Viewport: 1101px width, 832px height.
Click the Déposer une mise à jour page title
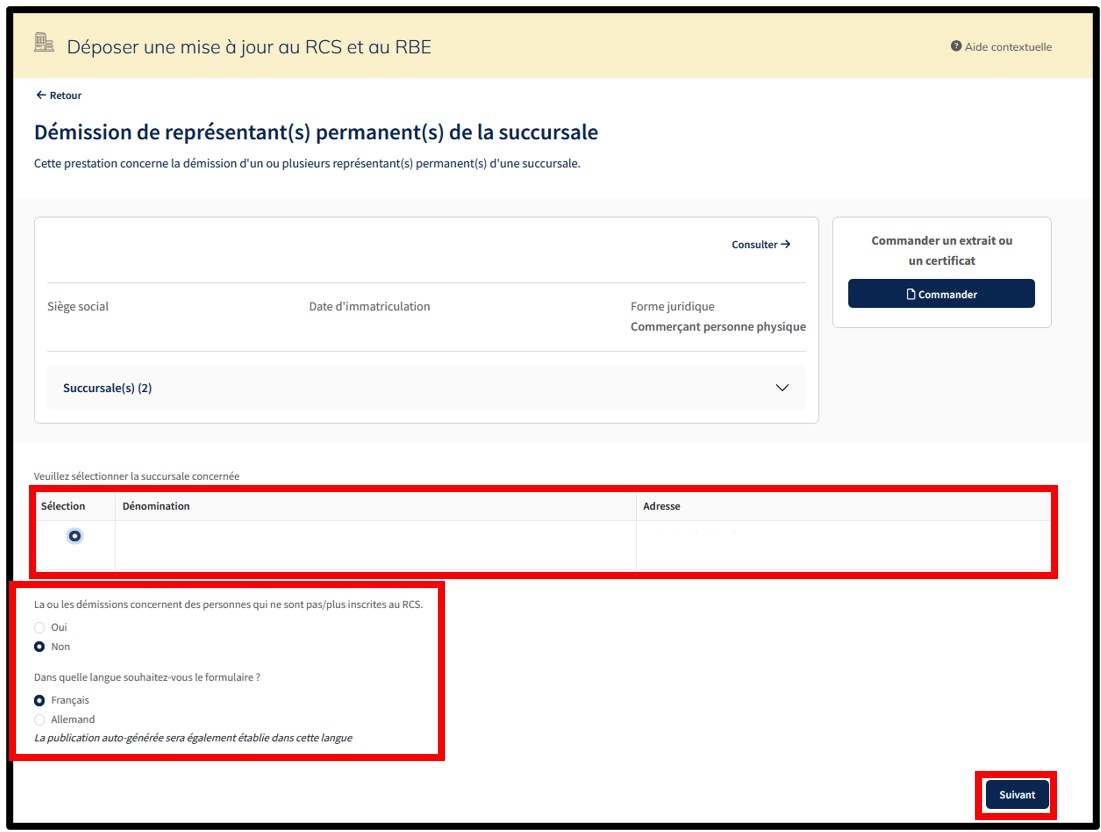point(249,46)
